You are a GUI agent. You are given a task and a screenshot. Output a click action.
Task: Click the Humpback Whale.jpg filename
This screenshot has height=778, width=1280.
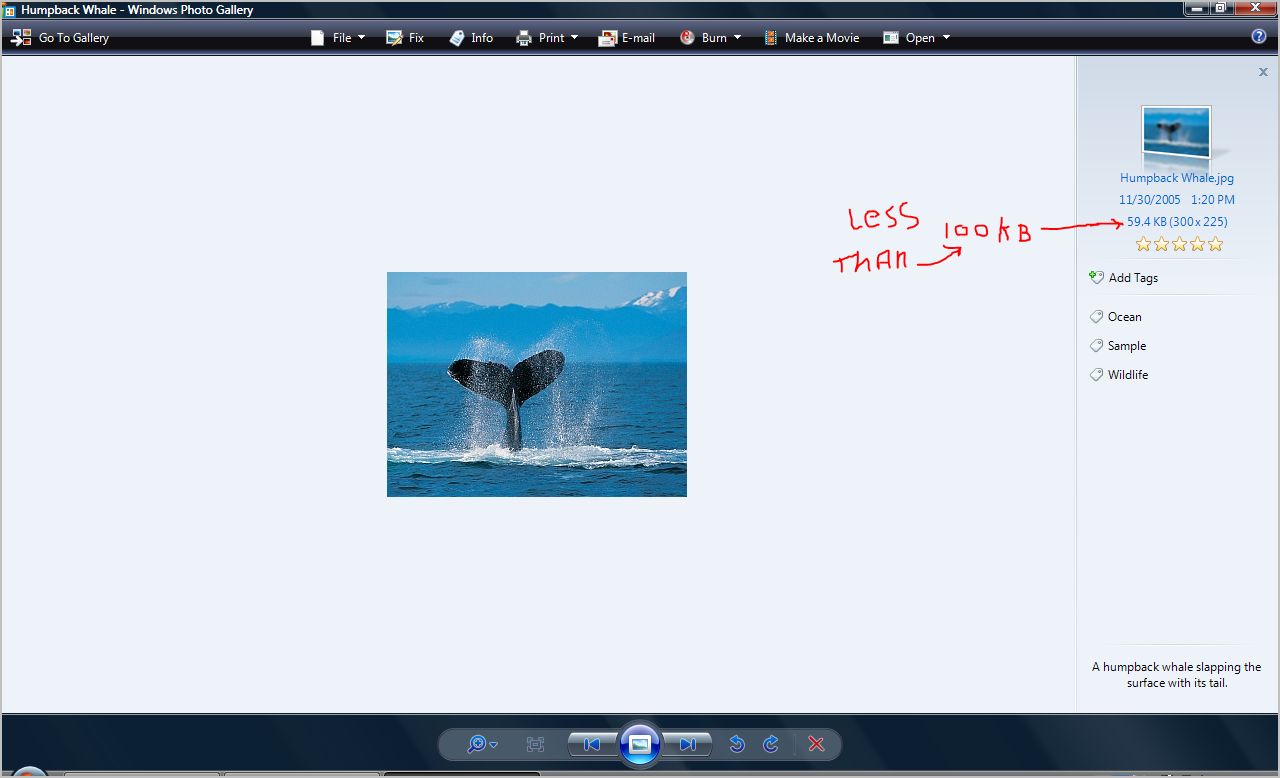(1176, 178)
